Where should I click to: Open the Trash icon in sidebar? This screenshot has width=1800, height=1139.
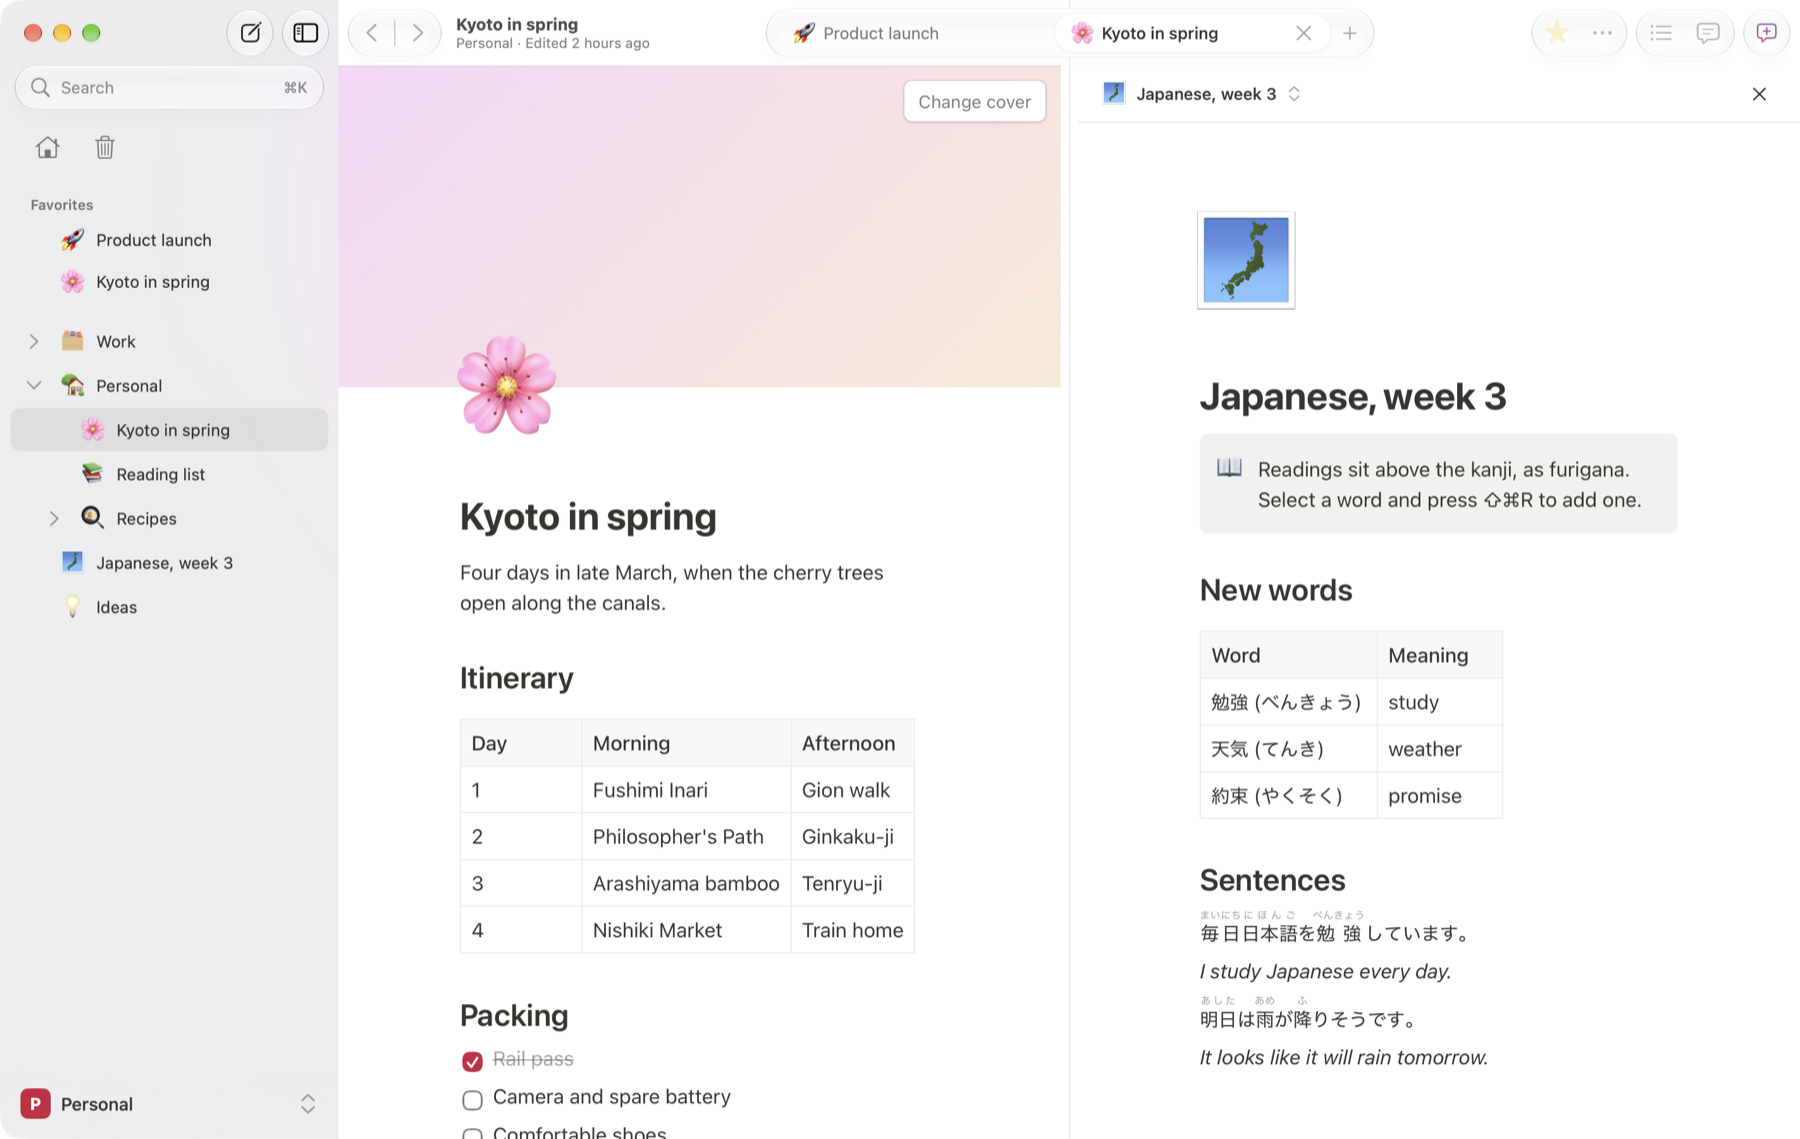pos(105,148)
